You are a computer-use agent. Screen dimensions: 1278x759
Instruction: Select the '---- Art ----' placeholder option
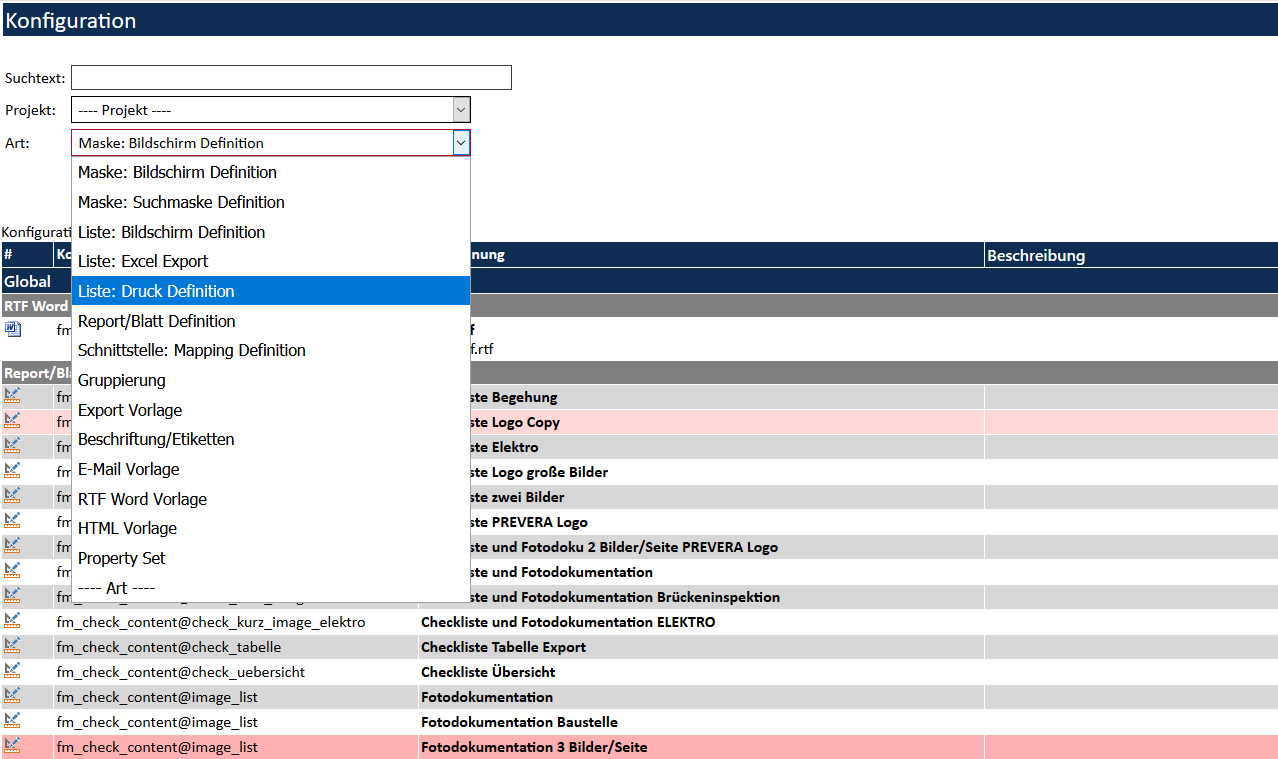(271, 588)
